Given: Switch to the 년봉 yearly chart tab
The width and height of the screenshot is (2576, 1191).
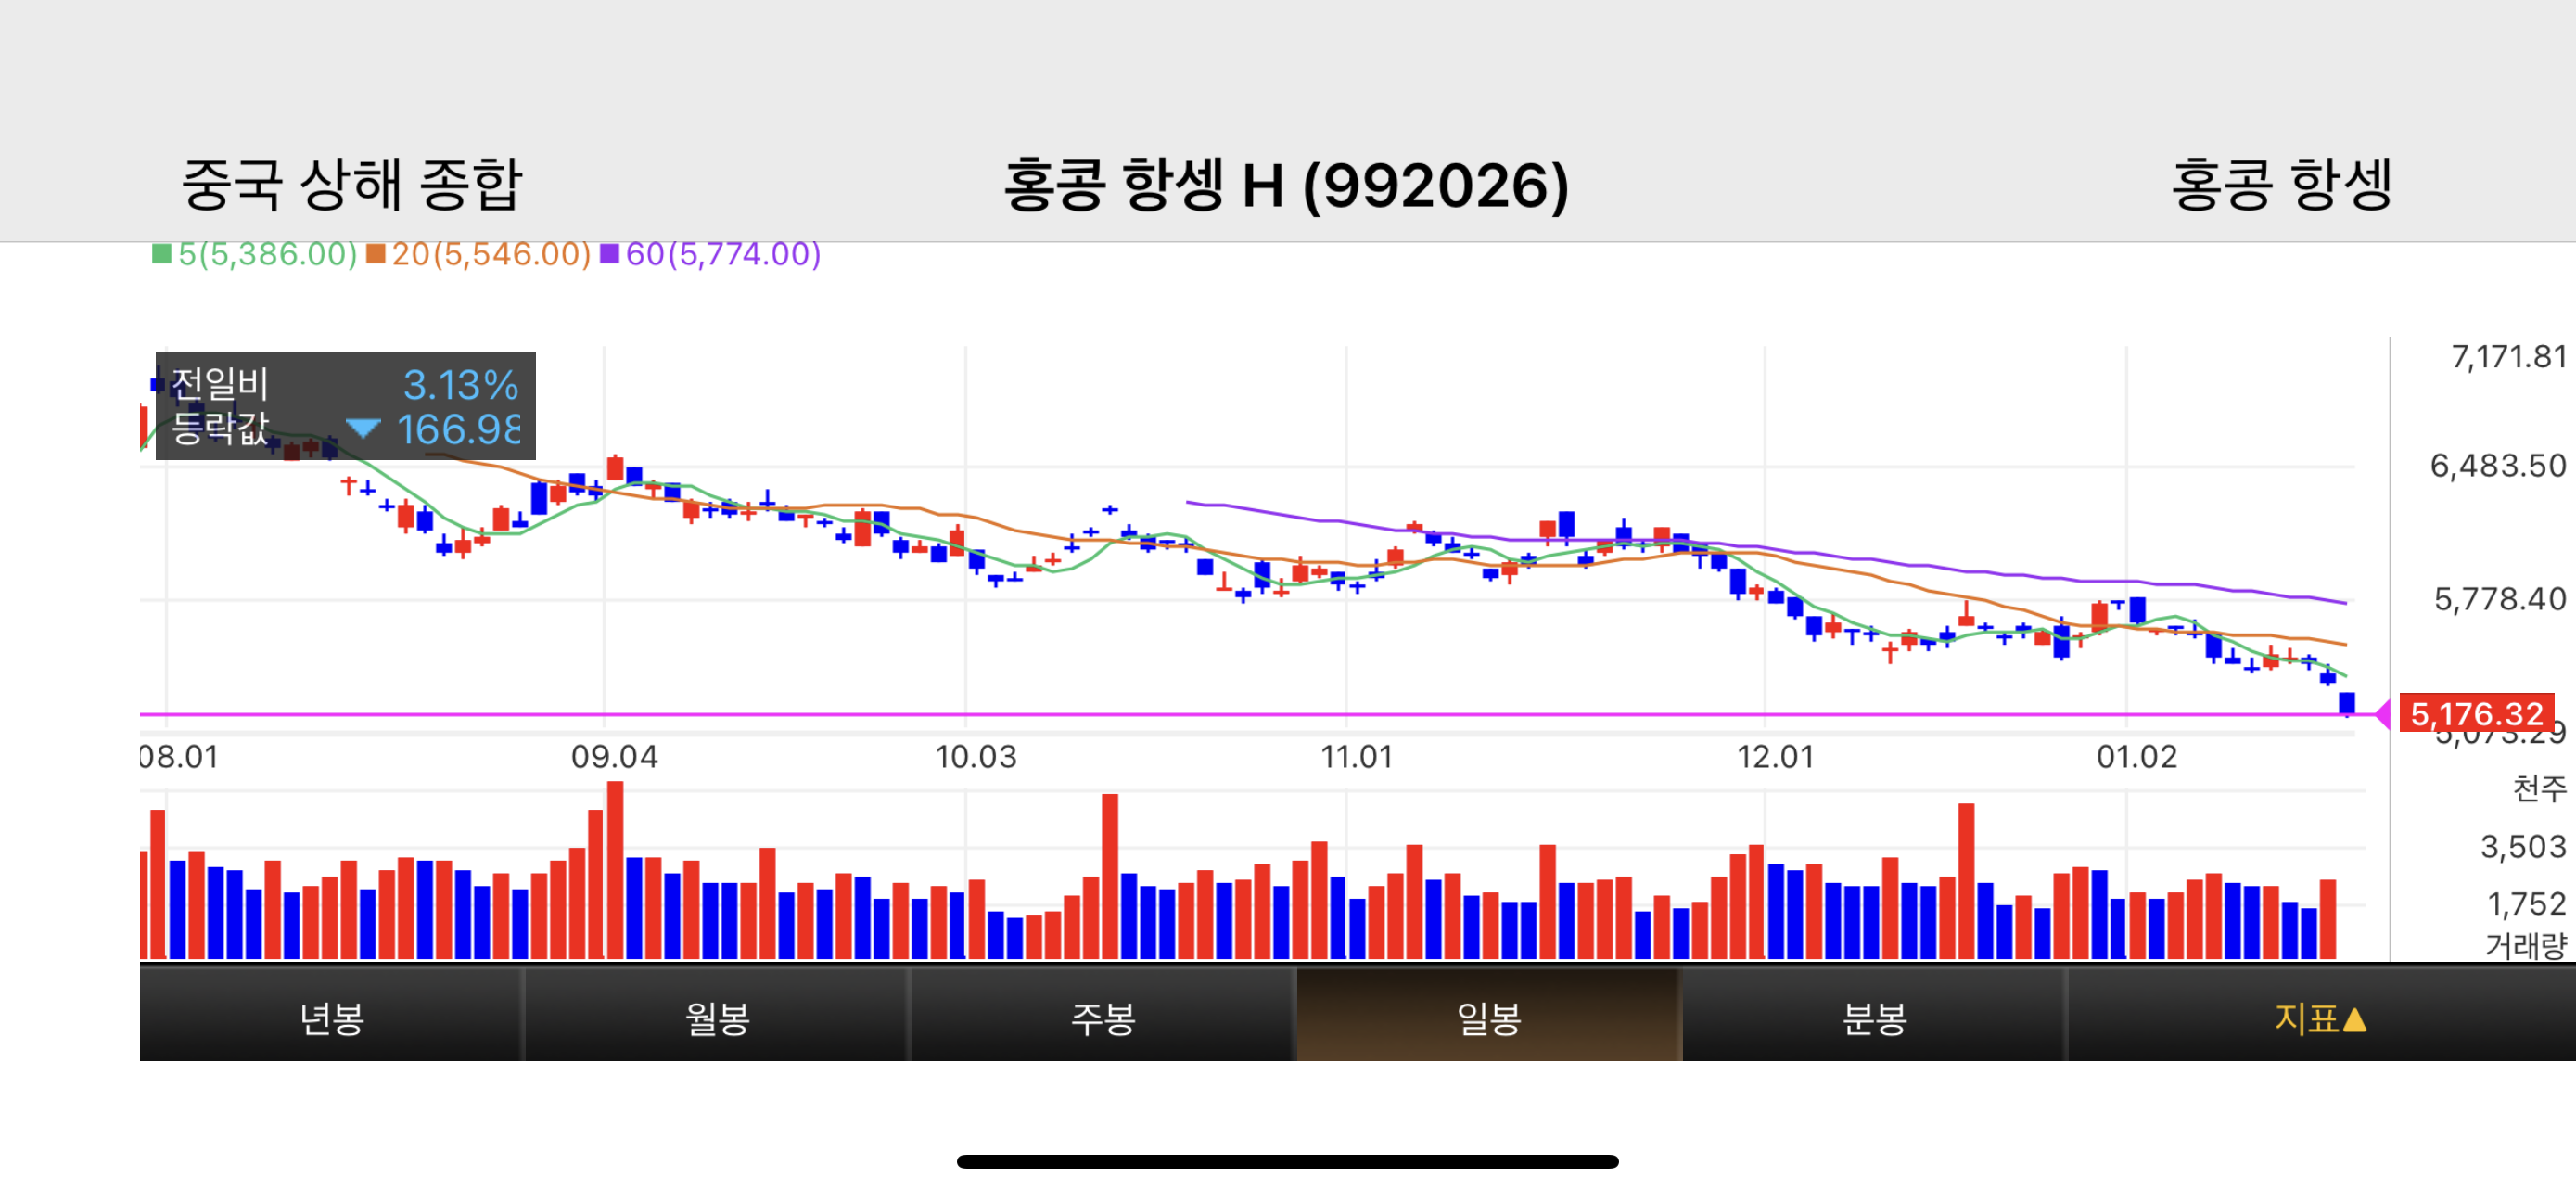Looking at the screenshot, I should (331, 1017).
